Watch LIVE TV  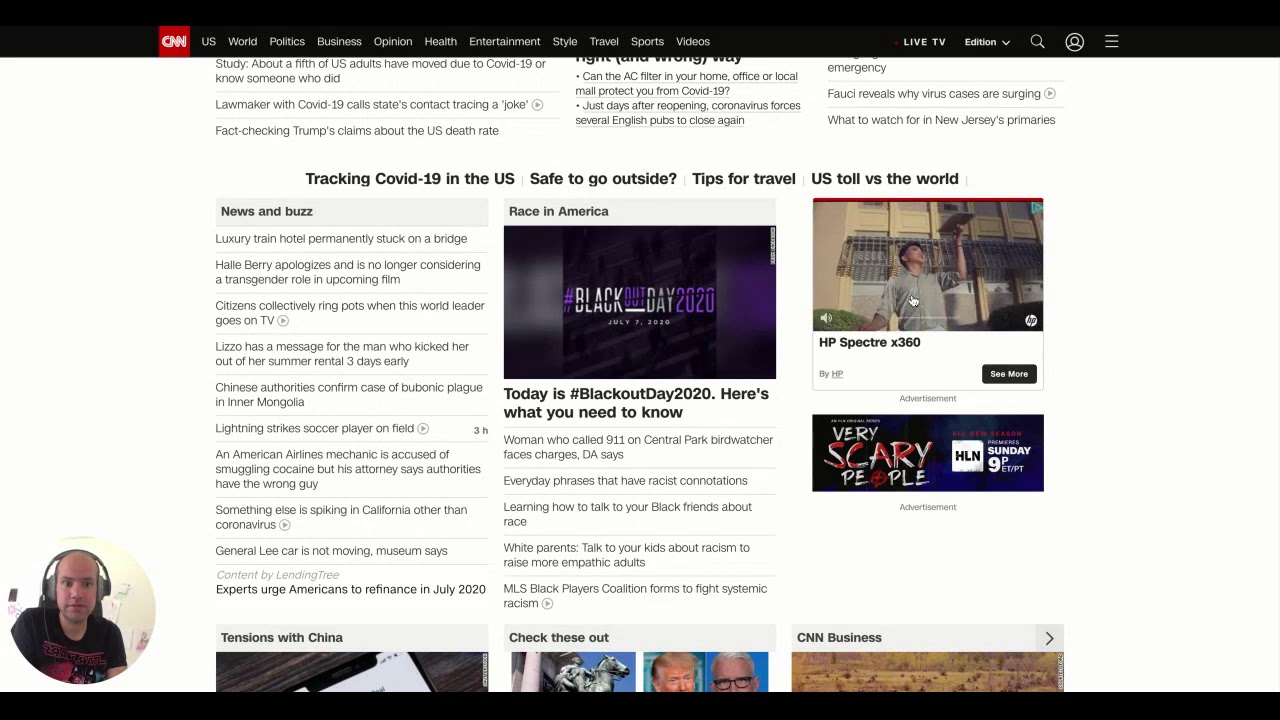[x=922, y=42]
